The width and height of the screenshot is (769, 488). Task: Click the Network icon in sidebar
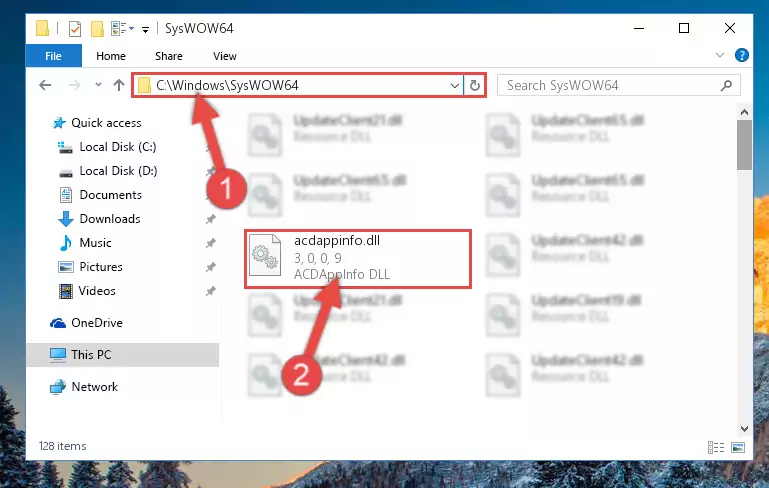point(58,386)
